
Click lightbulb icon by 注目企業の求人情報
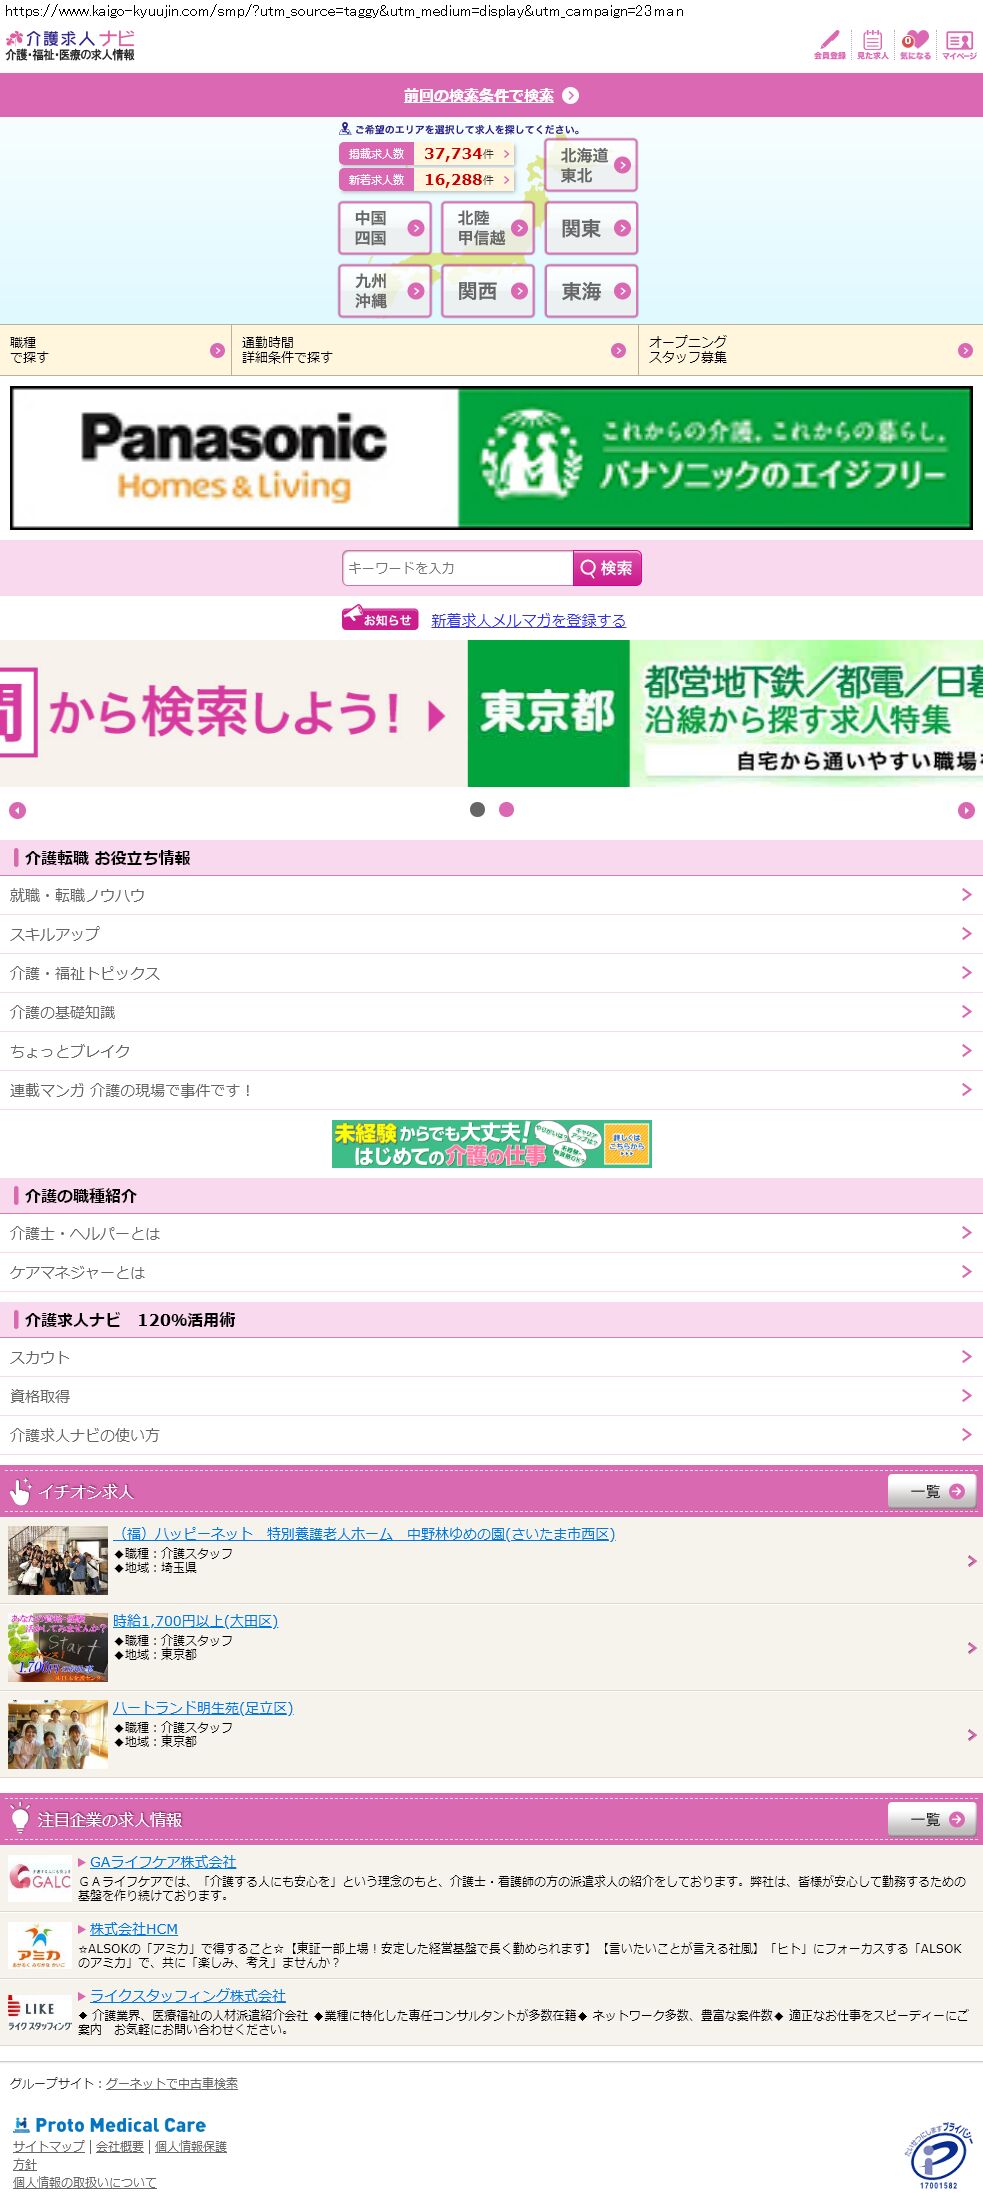(x=20, y=1819)
